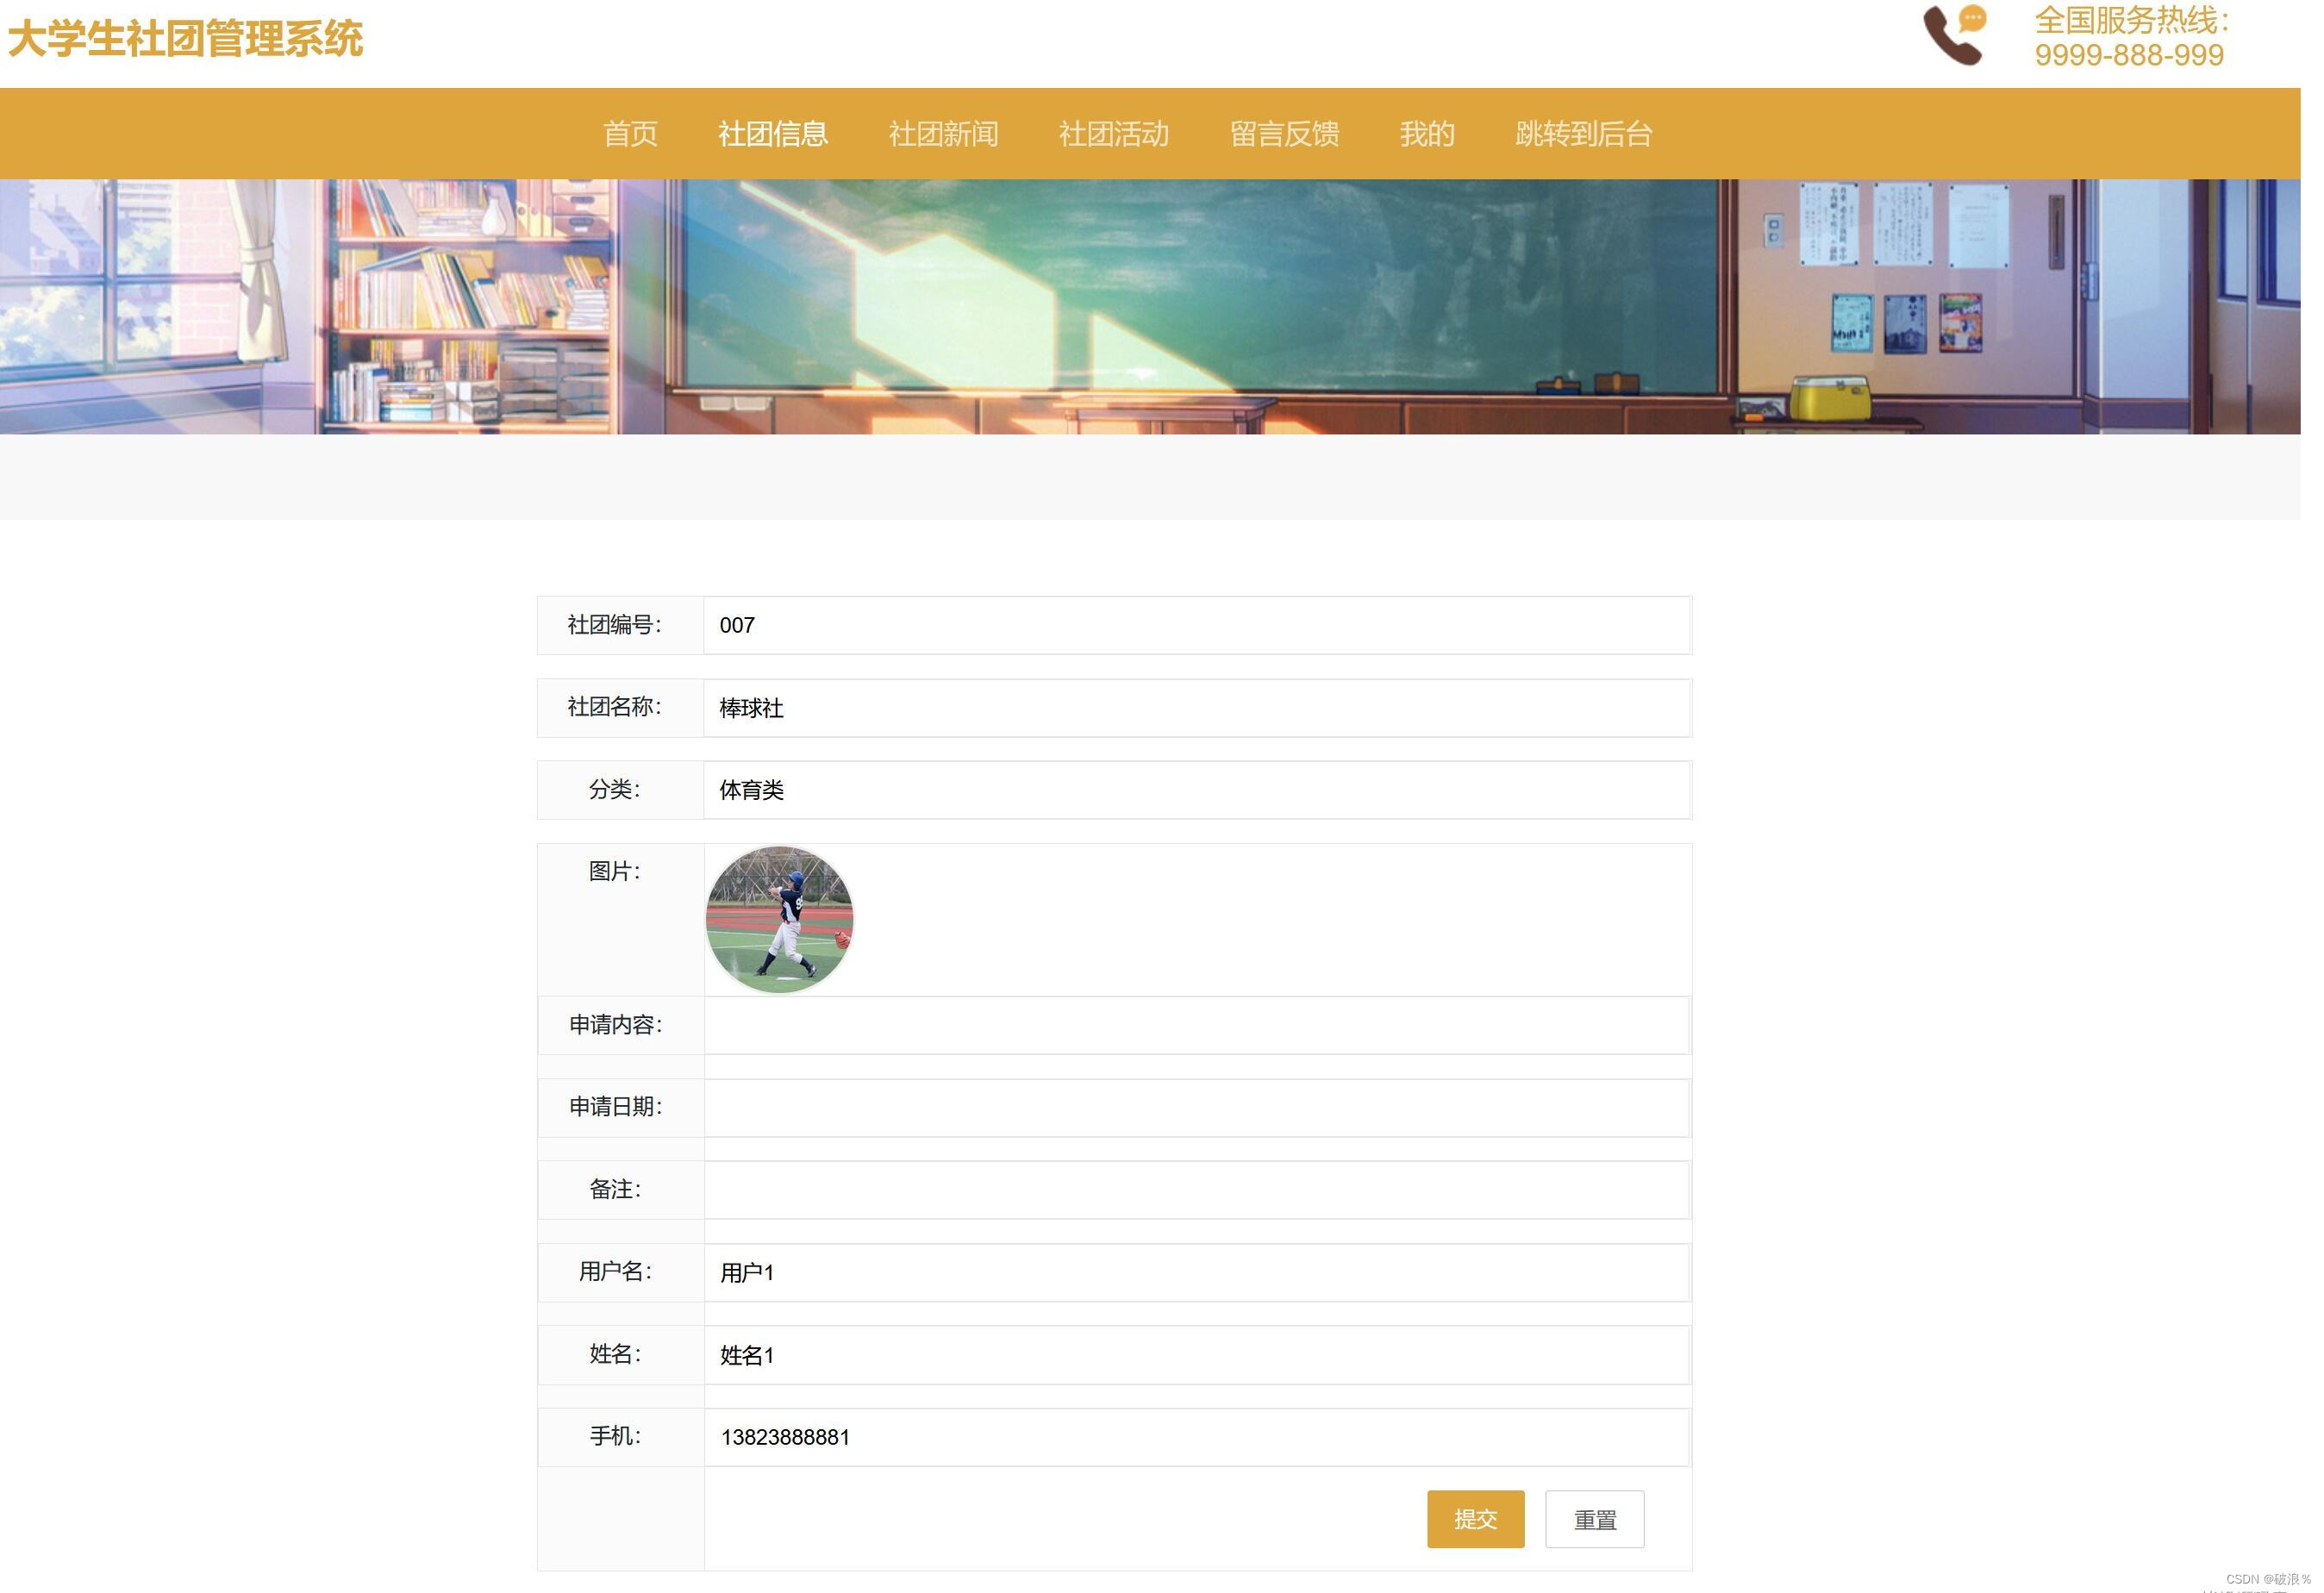Open the 我的 menu

[1426, 134]
